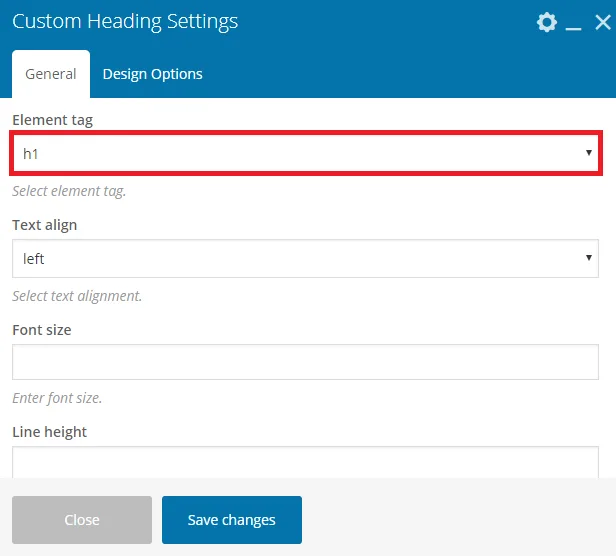This screenshot has height=556, width=616.
Task: Open the Design Options tab
Action: (x=152, y=74)
